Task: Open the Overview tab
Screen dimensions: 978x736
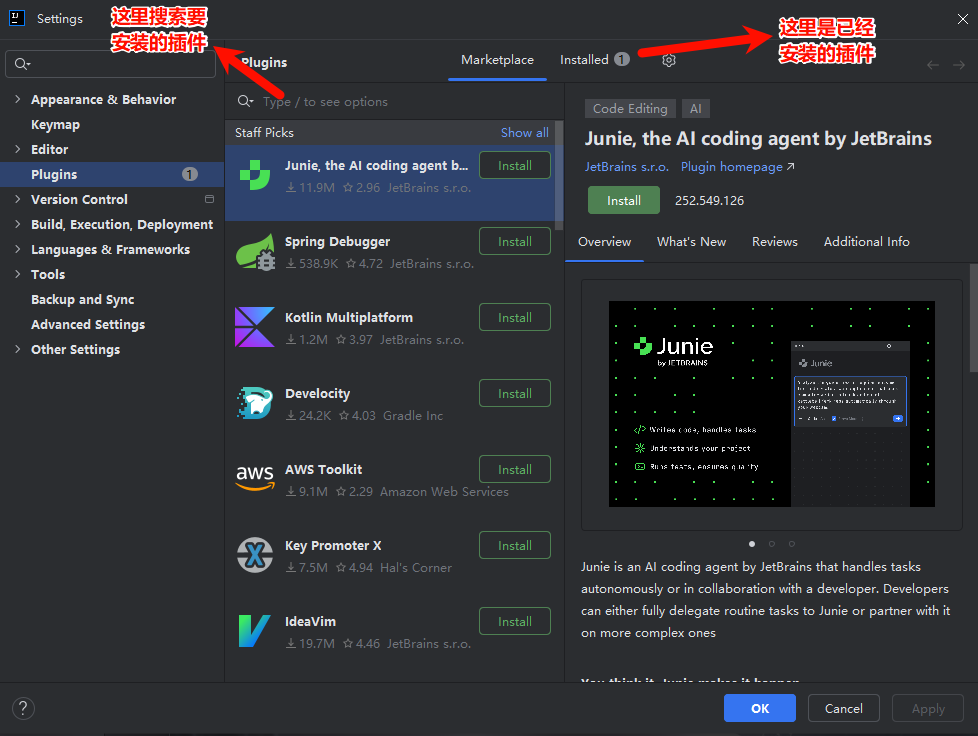Action: 604,242
